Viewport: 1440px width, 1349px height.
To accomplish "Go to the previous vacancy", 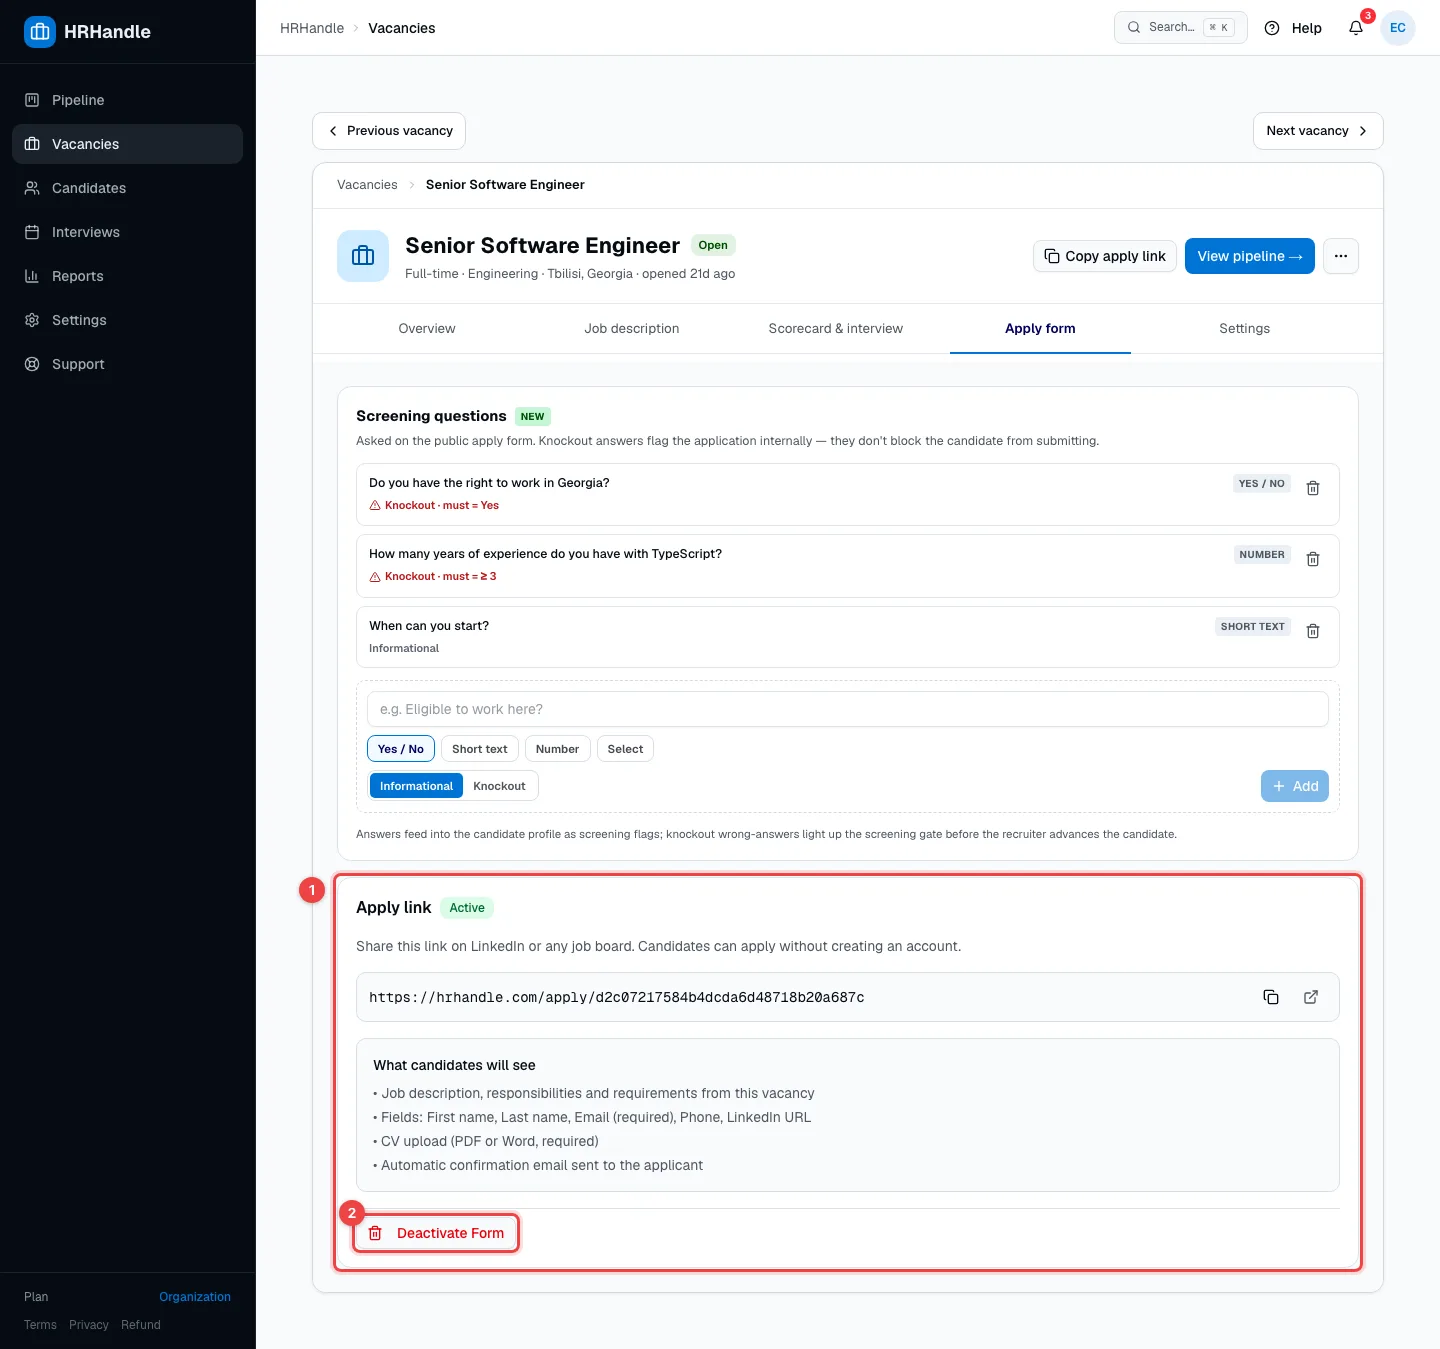I will click(389, 131).
